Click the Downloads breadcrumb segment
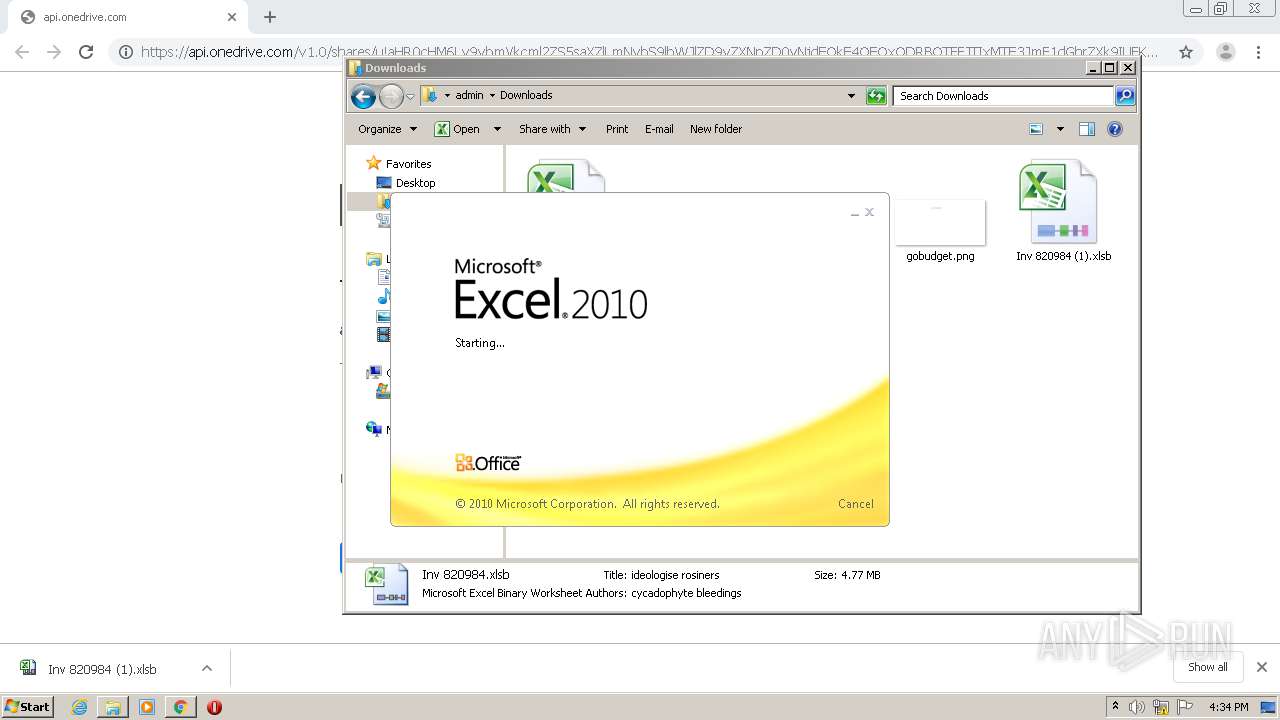 [526, 96]
